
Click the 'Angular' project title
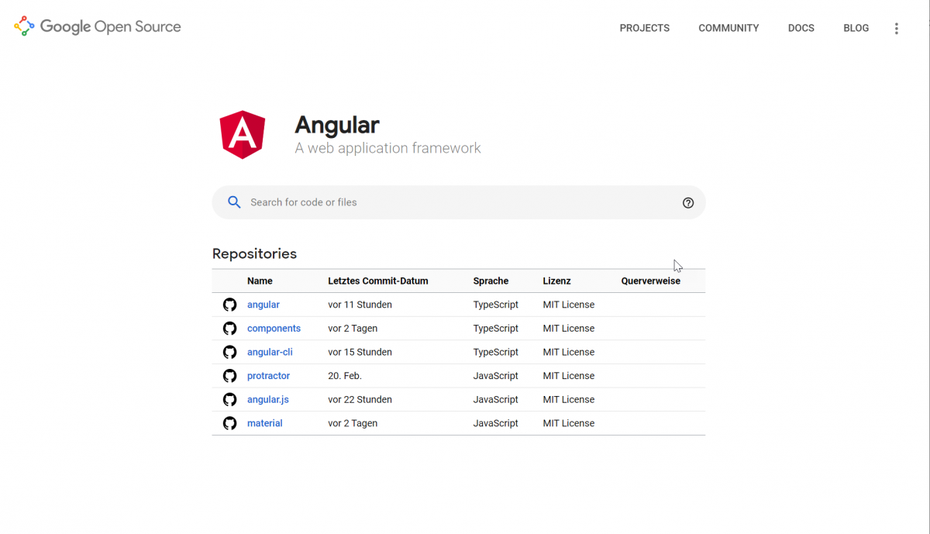[337, 125]
